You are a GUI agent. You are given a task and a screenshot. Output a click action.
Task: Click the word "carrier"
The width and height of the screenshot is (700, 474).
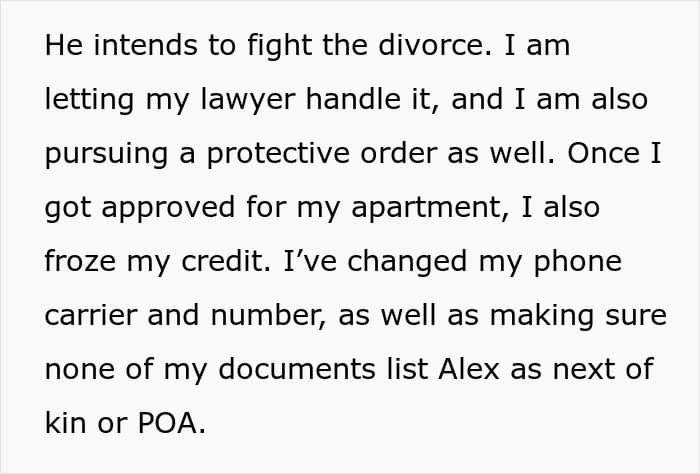[x=90, y=315]
